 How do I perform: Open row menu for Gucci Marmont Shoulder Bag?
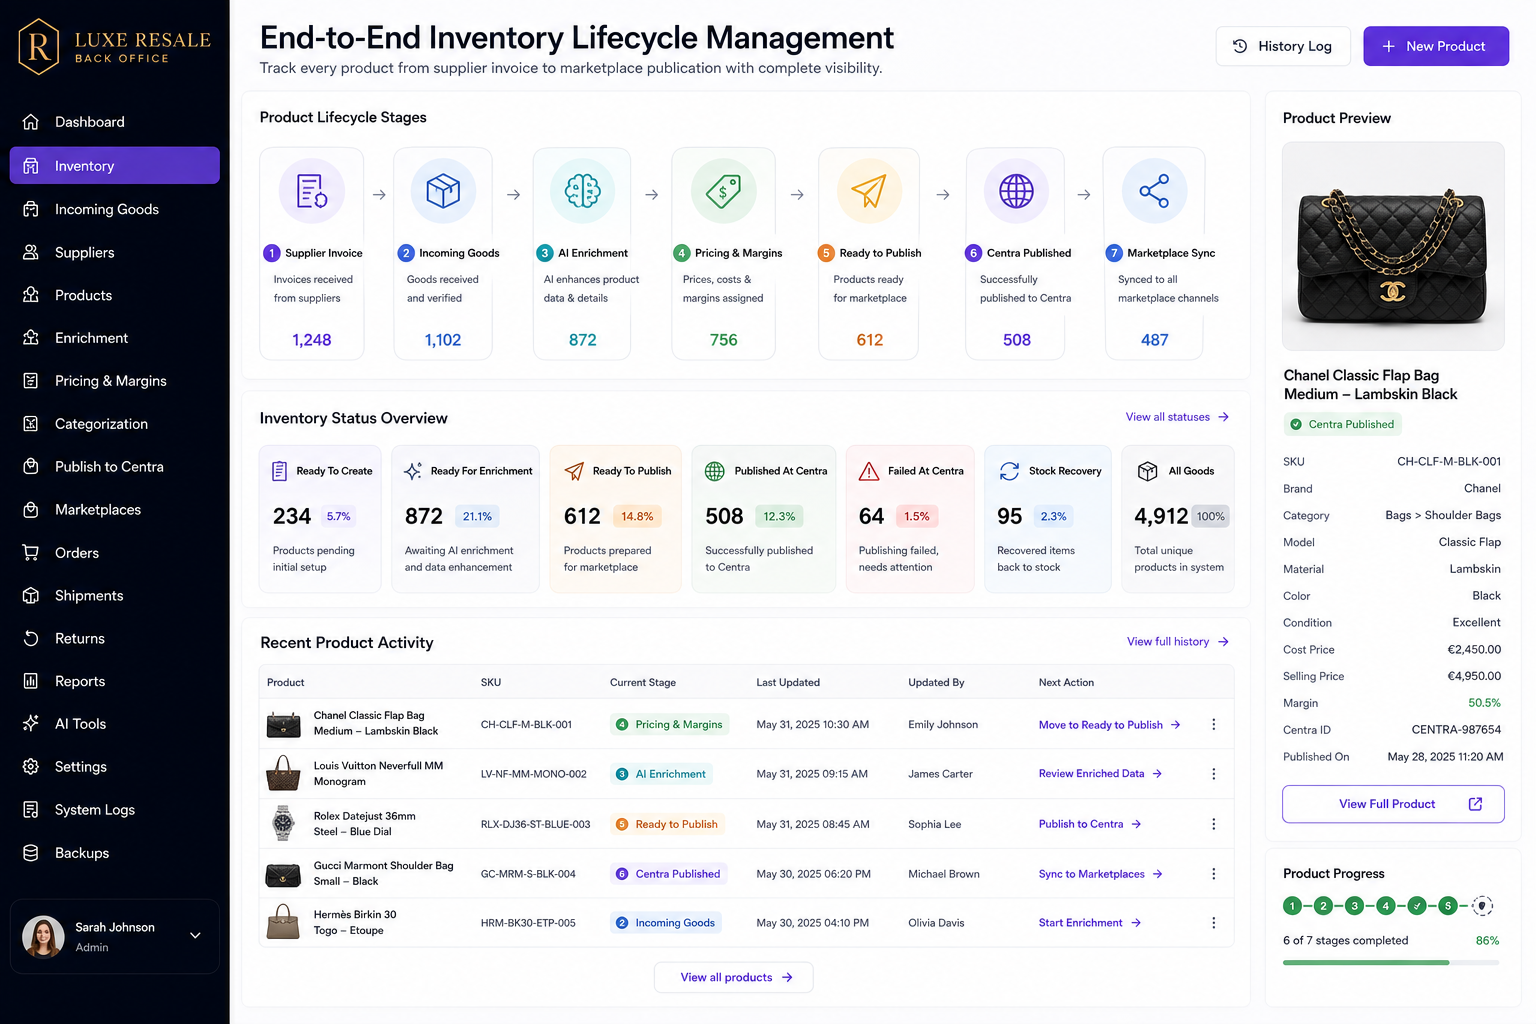(x=1214, y=874)
